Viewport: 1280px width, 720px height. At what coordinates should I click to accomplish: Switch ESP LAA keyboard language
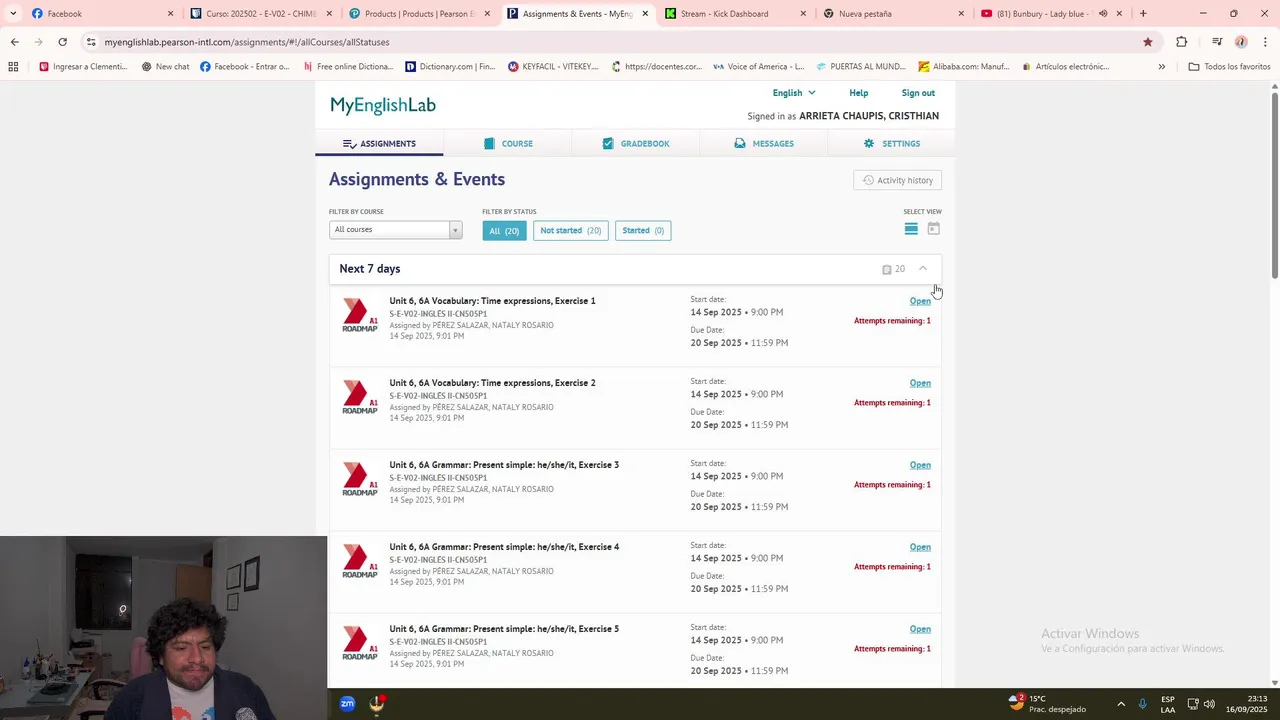point(1168,704)
